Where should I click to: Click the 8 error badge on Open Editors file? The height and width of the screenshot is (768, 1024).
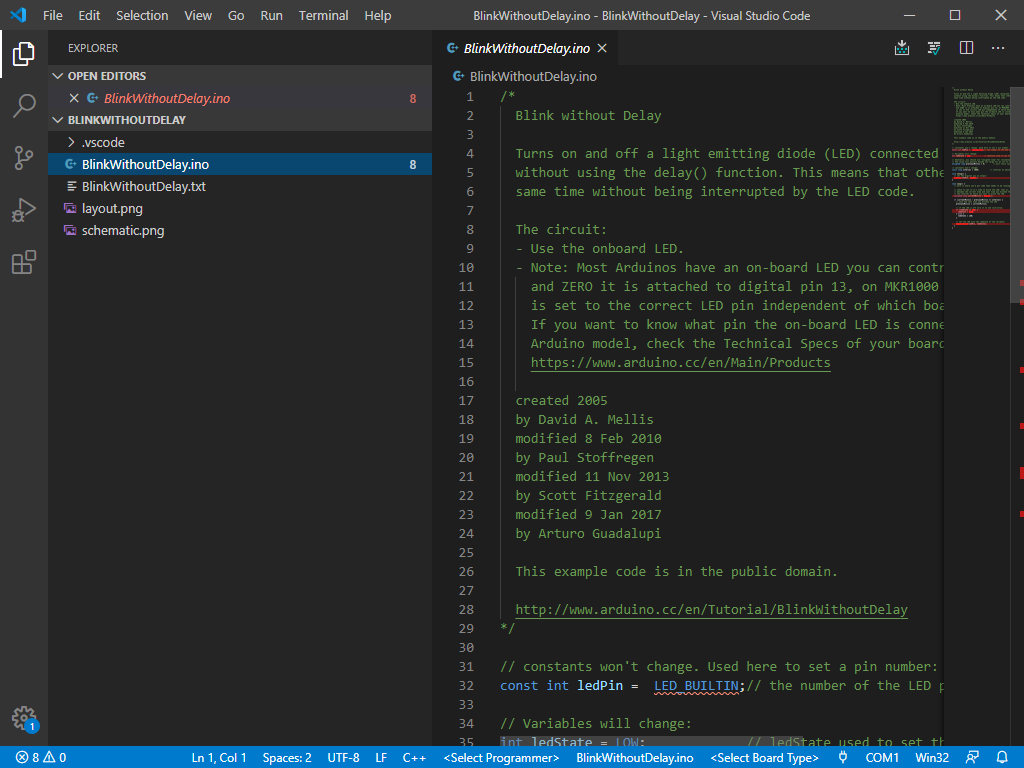tap(413, 99)
